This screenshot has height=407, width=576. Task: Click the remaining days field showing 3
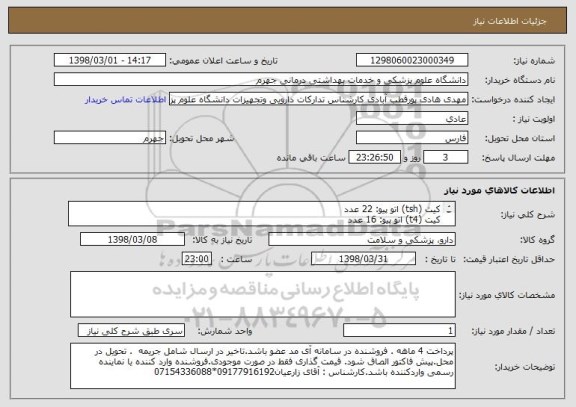[x=446, y=158]
